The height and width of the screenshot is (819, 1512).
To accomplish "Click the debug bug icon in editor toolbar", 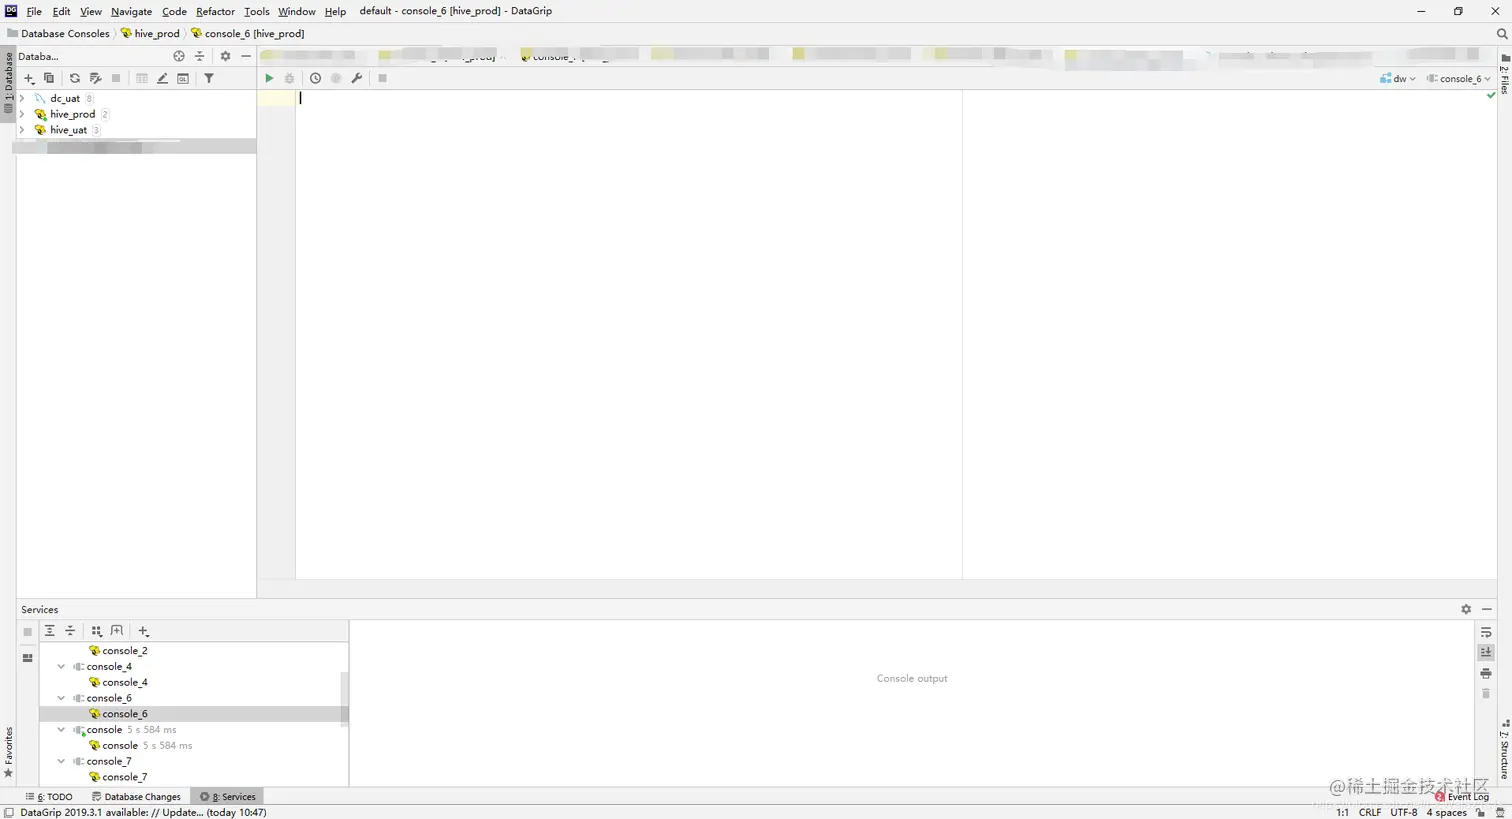I will pos(290,78).
